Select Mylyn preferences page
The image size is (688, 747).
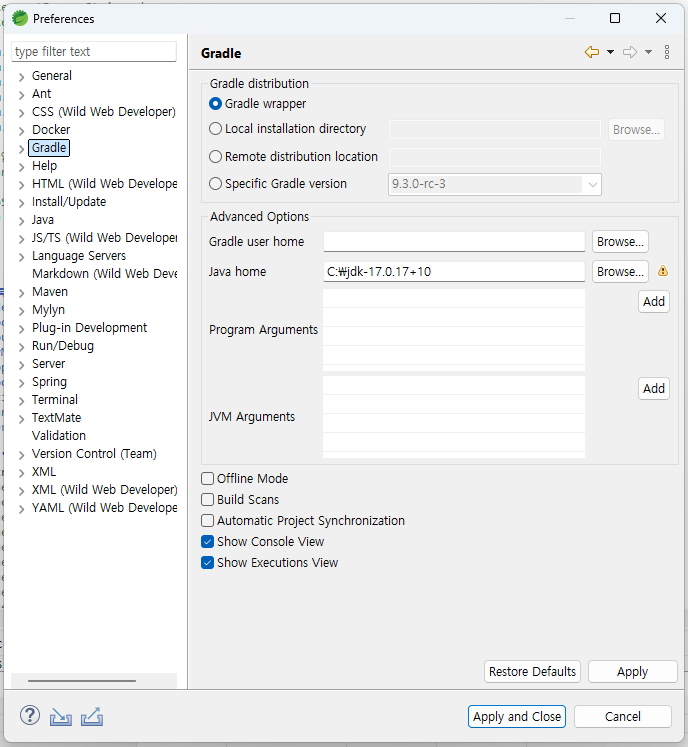(x=48, y=310)
